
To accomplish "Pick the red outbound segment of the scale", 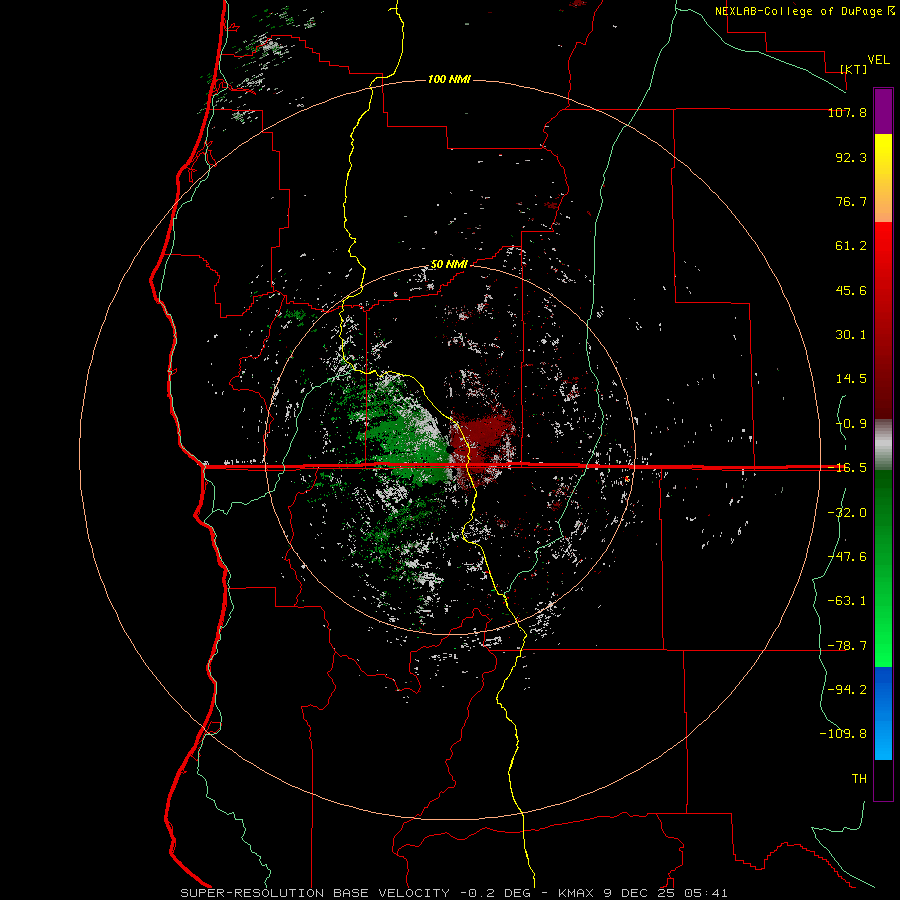I will tap(883, 320).
